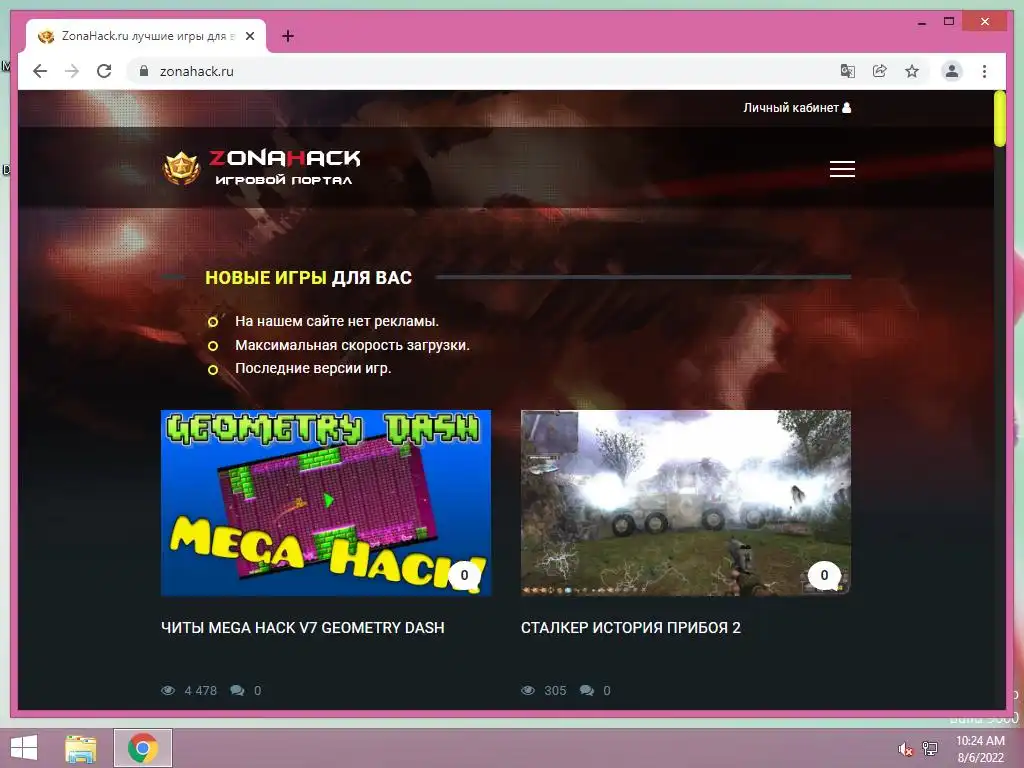Open File Explorer from the taskbar

click(81, 748)
